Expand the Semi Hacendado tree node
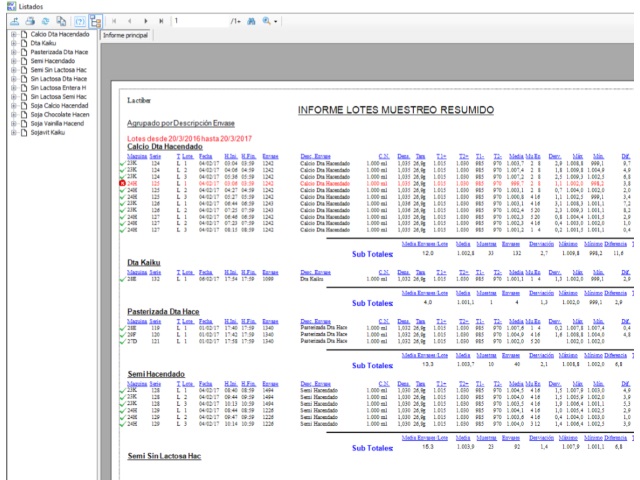This screenshot has height=480, width=640. [13, 61]
